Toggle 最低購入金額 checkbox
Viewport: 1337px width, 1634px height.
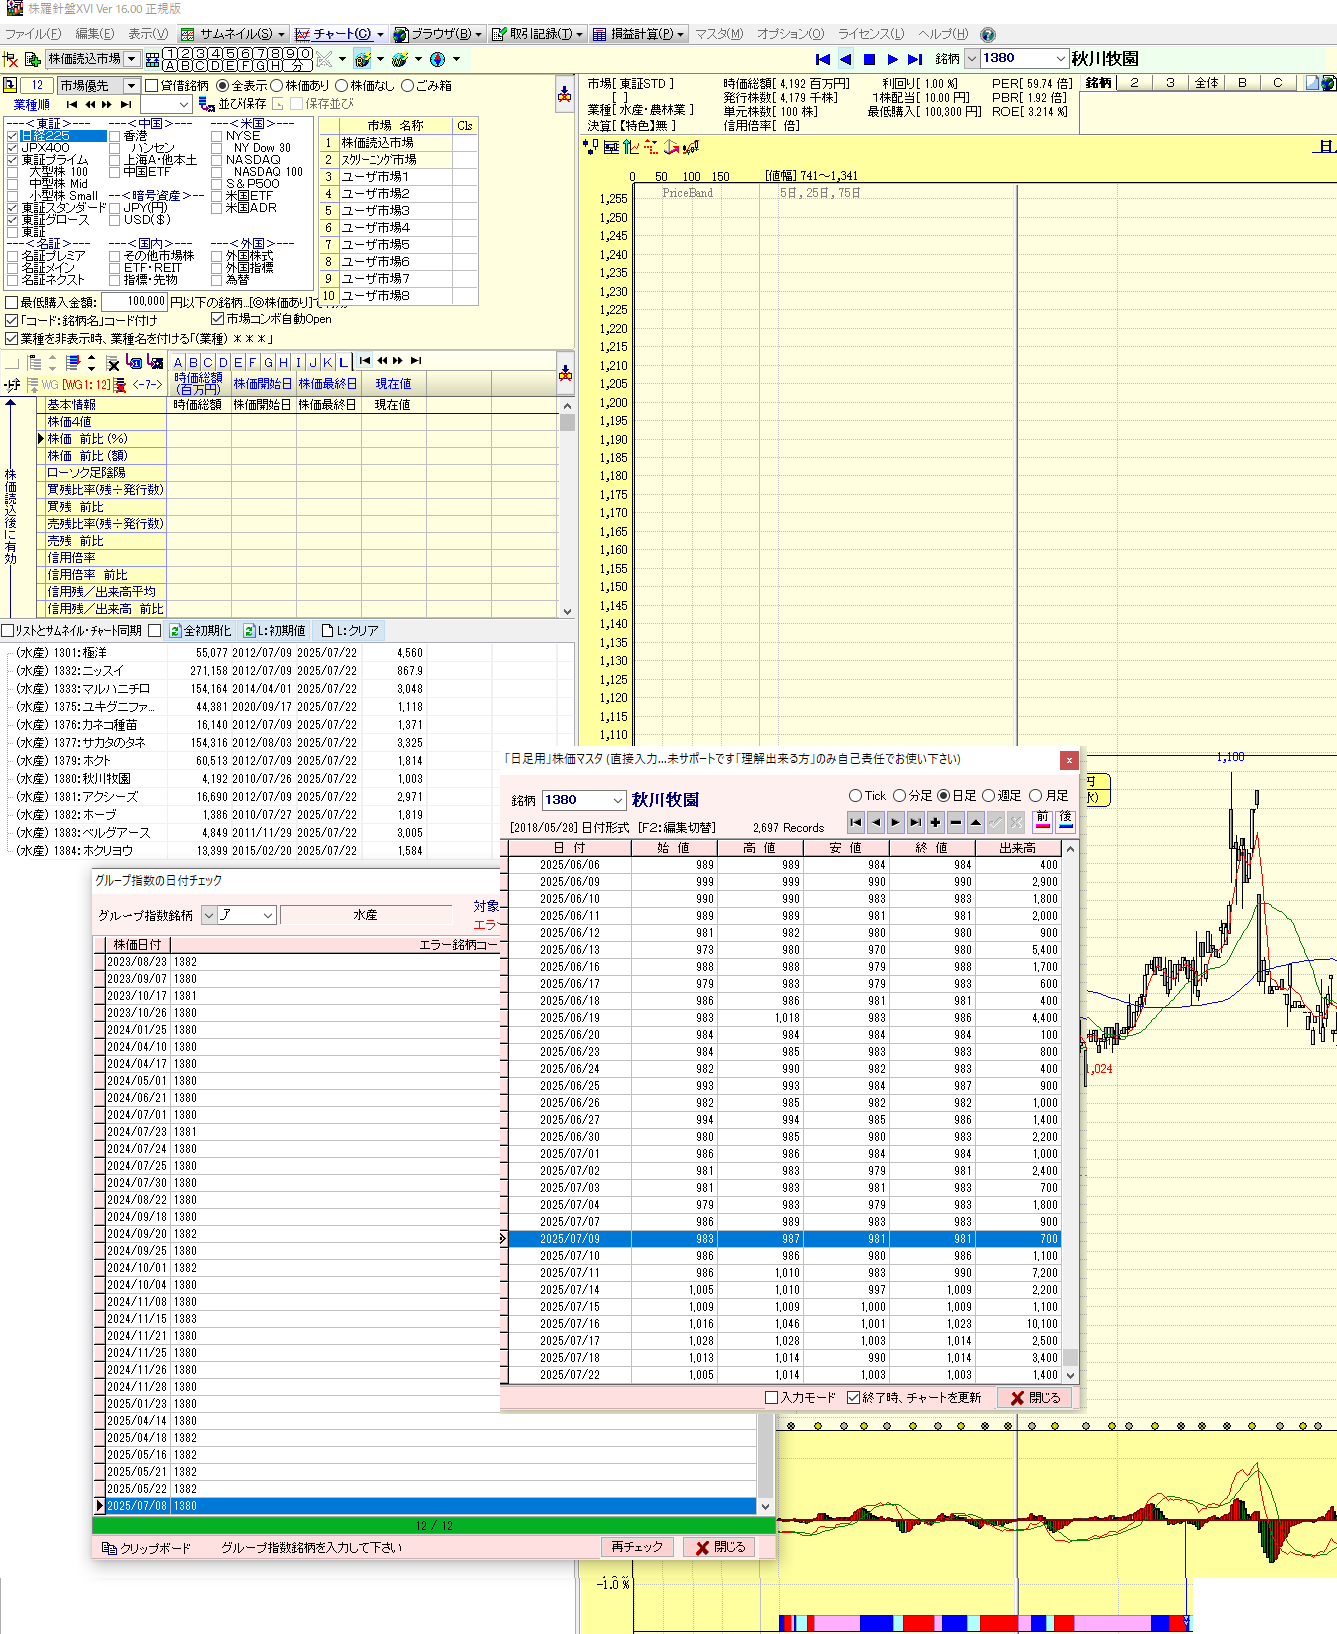[12, 302]
